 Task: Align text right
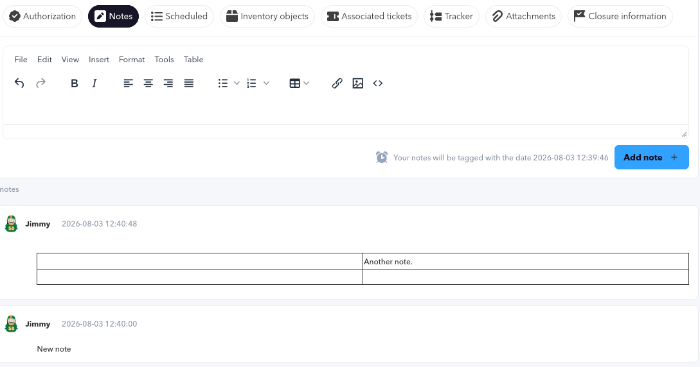click(x=168, y=83)
